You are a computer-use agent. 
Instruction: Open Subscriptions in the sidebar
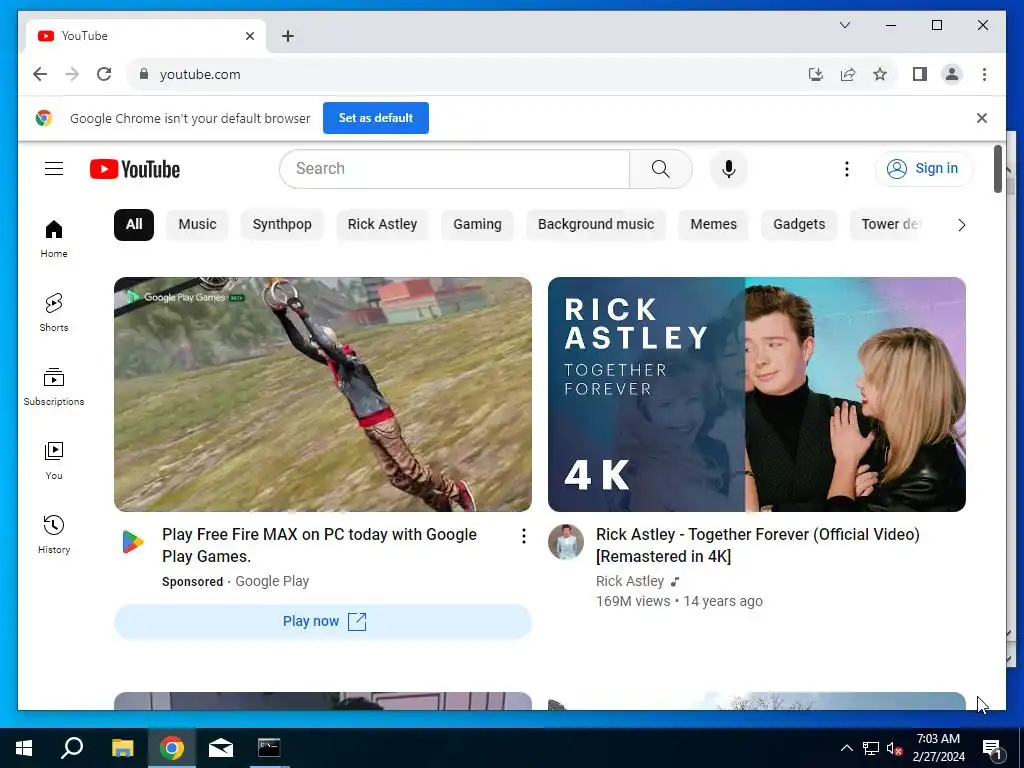(54, 387)
